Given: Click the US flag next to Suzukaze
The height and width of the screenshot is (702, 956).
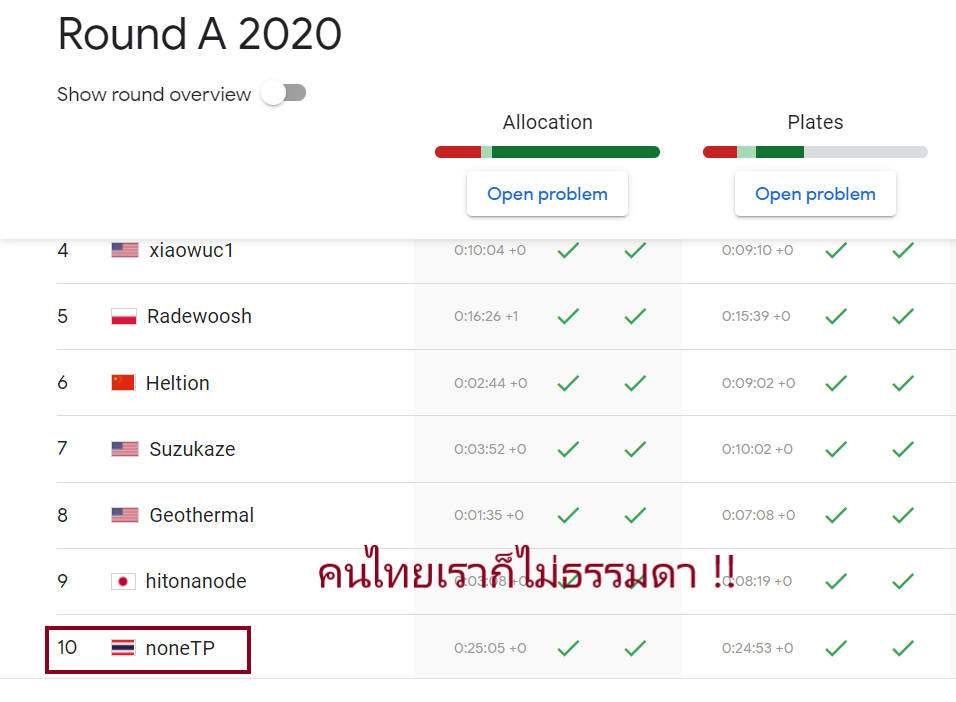Looking at the screenshot, I should point(125,449).
